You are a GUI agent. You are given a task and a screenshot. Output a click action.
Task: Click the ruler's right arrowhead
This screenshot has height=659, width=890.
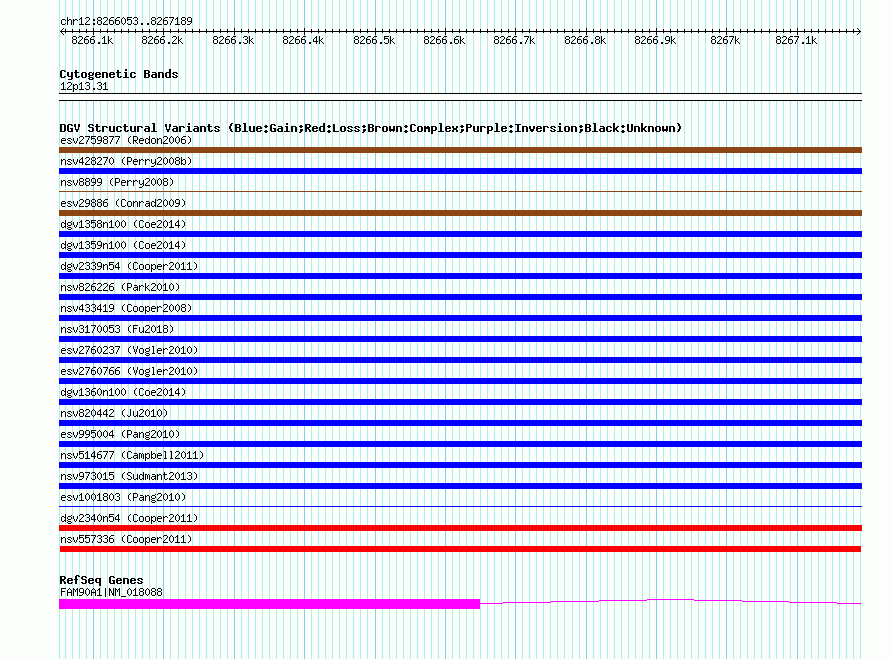[859, 31]
